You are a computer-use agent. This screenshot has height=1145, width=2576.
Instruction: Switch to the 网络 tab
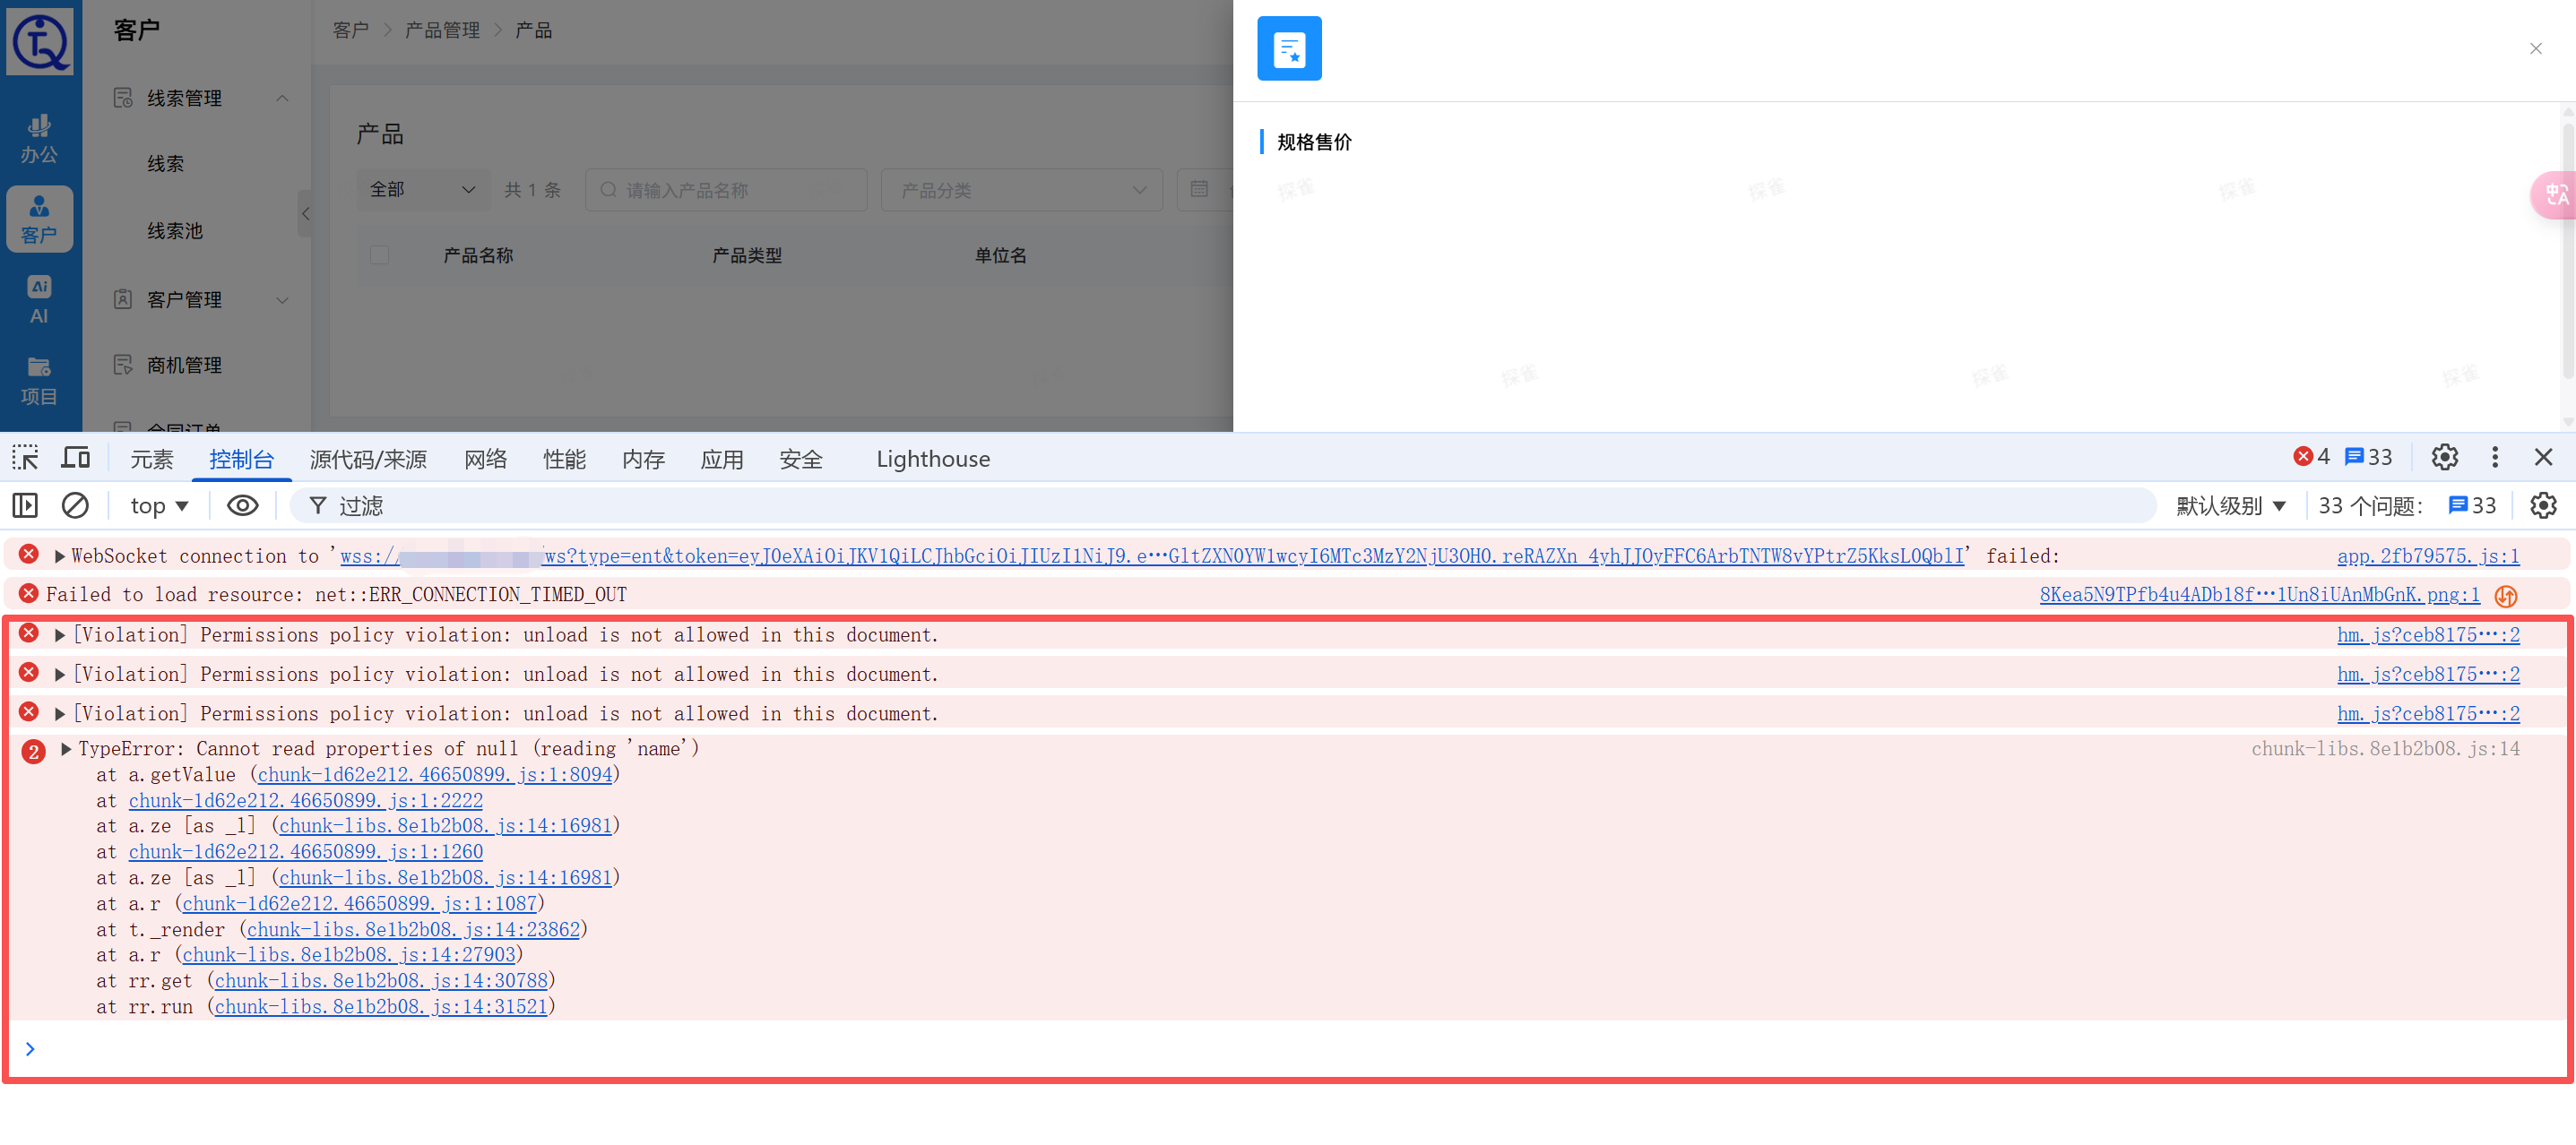click(485, 459)
